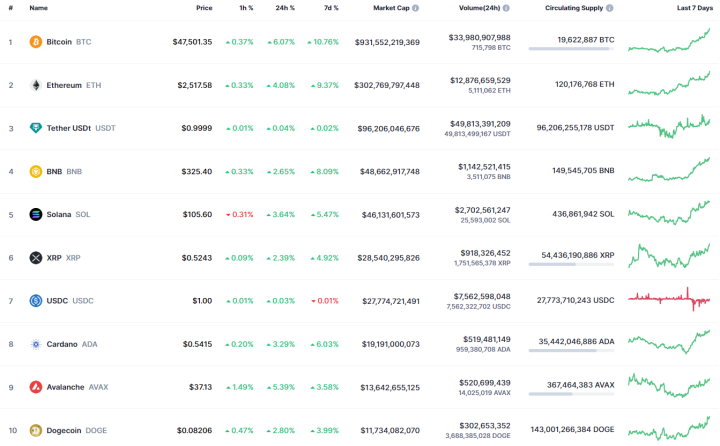Click Ethereum 24h change 4.08%
720x446 pixels.
pos(281,85)
